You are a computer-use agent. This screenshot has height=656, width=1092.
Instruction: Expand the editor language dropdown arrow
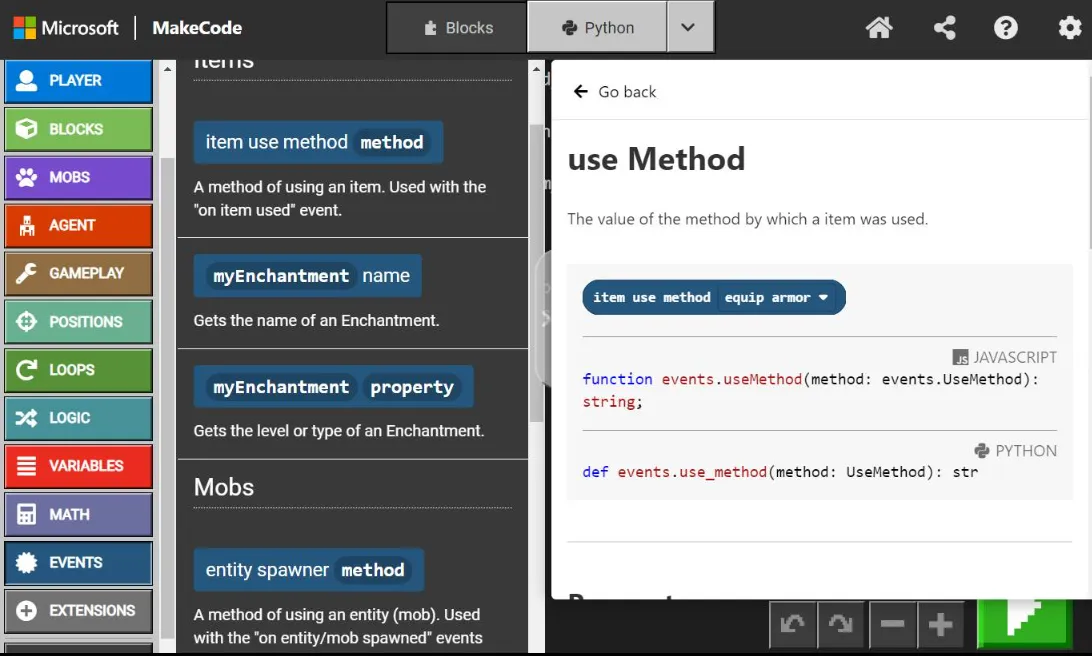[x=688, y=28]
